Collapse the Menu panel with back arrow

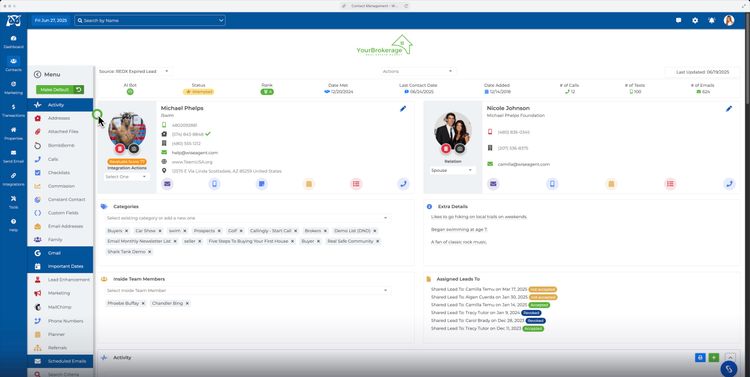[37, 75]
